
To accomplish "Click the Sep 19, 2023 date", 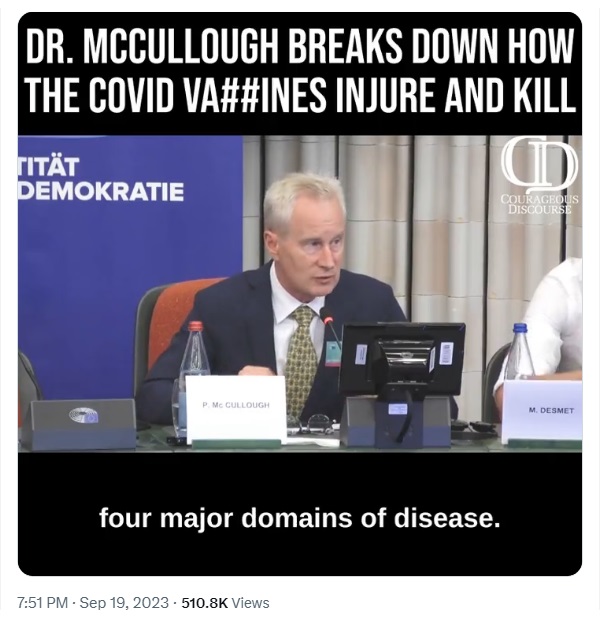I will 124,603.
